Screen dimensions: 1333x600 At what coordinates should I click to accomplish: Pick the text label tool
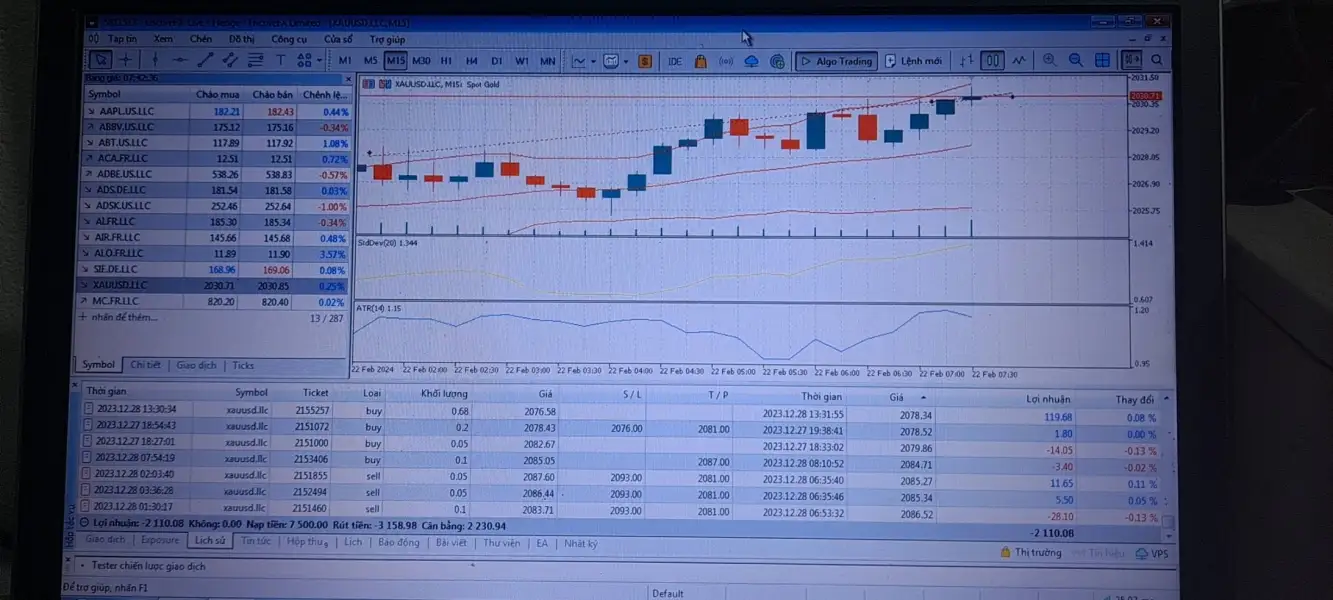(281, 60)
